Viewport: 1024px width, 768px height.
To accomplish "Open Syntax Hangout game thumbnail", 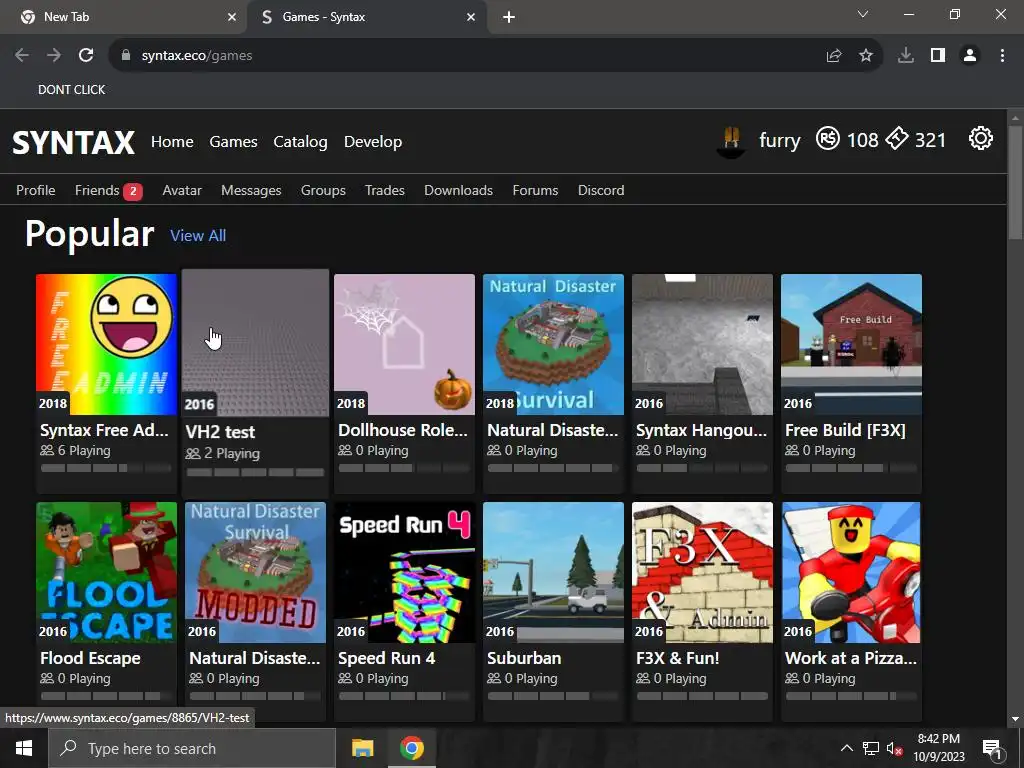I will click(x=702, y=344).
